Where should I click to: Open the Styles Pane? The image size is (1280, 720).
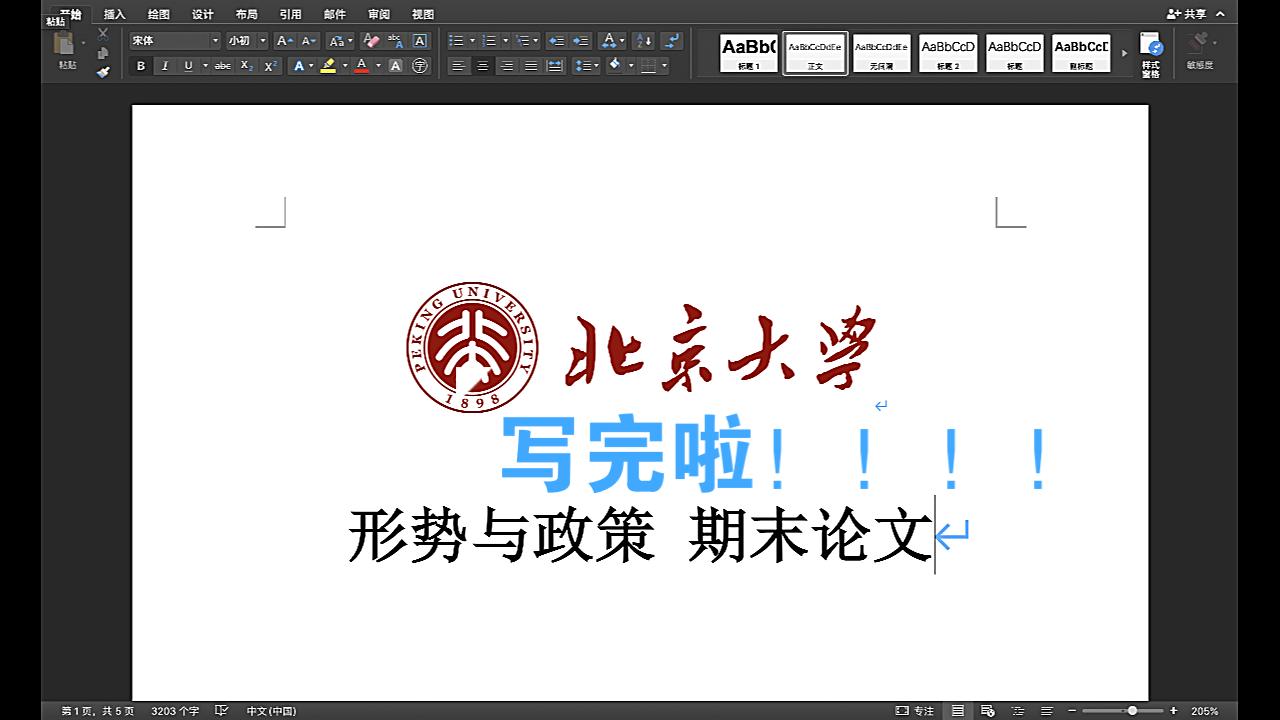coord(1151,53)
